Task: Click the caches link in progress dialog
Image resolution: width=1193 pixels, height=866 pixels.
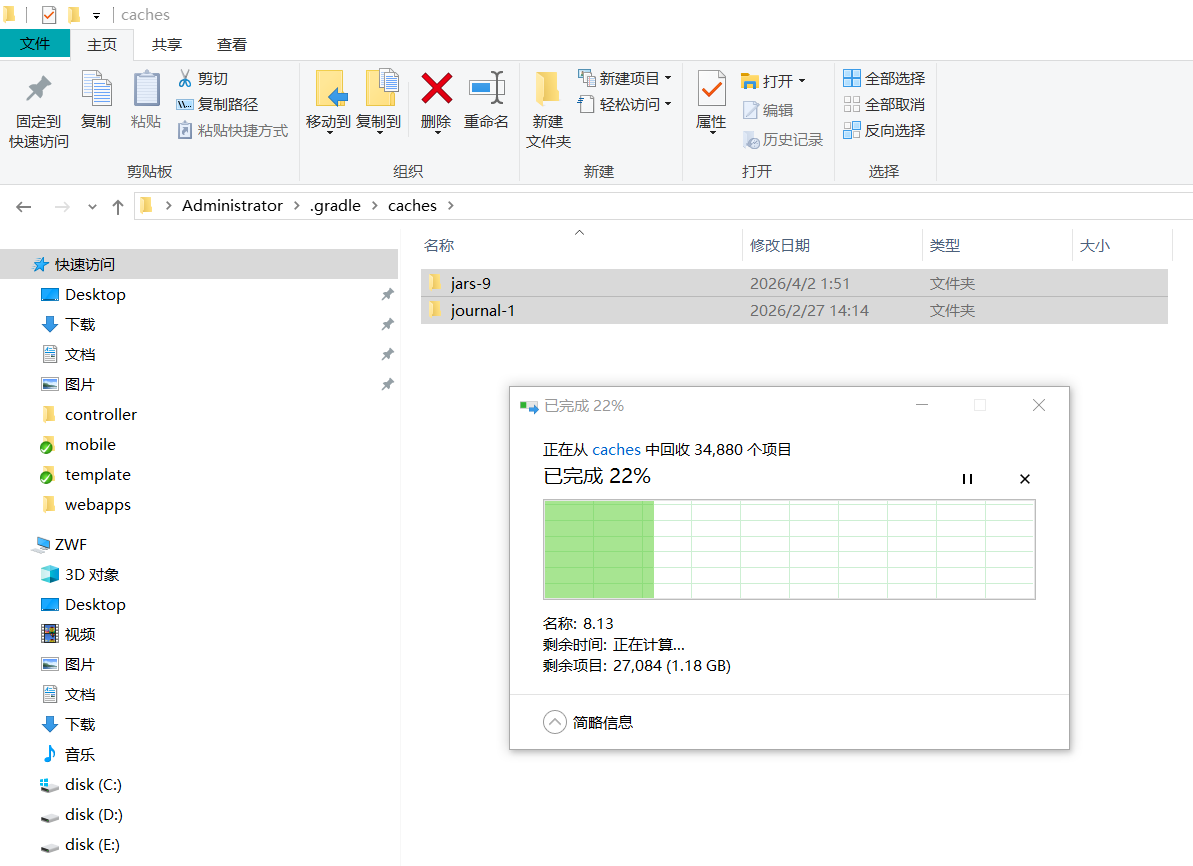Action: [x=616, y=450]
